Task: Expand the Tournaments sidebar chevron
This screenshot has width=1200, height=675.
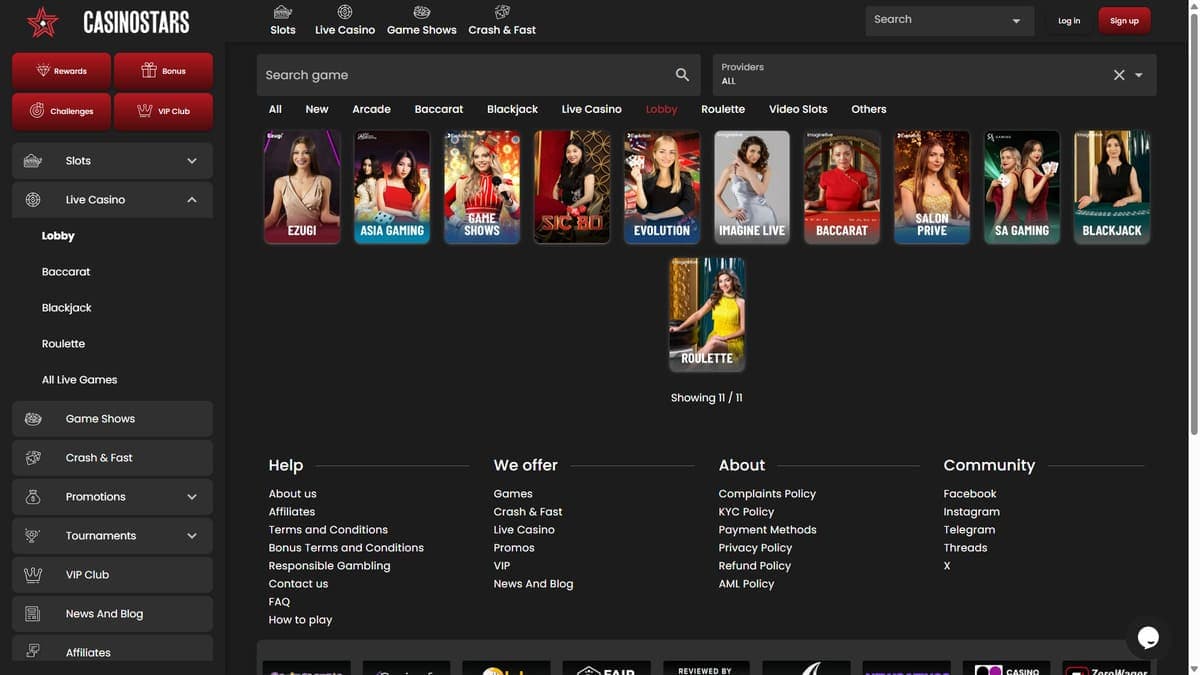Action: [192, 536]
